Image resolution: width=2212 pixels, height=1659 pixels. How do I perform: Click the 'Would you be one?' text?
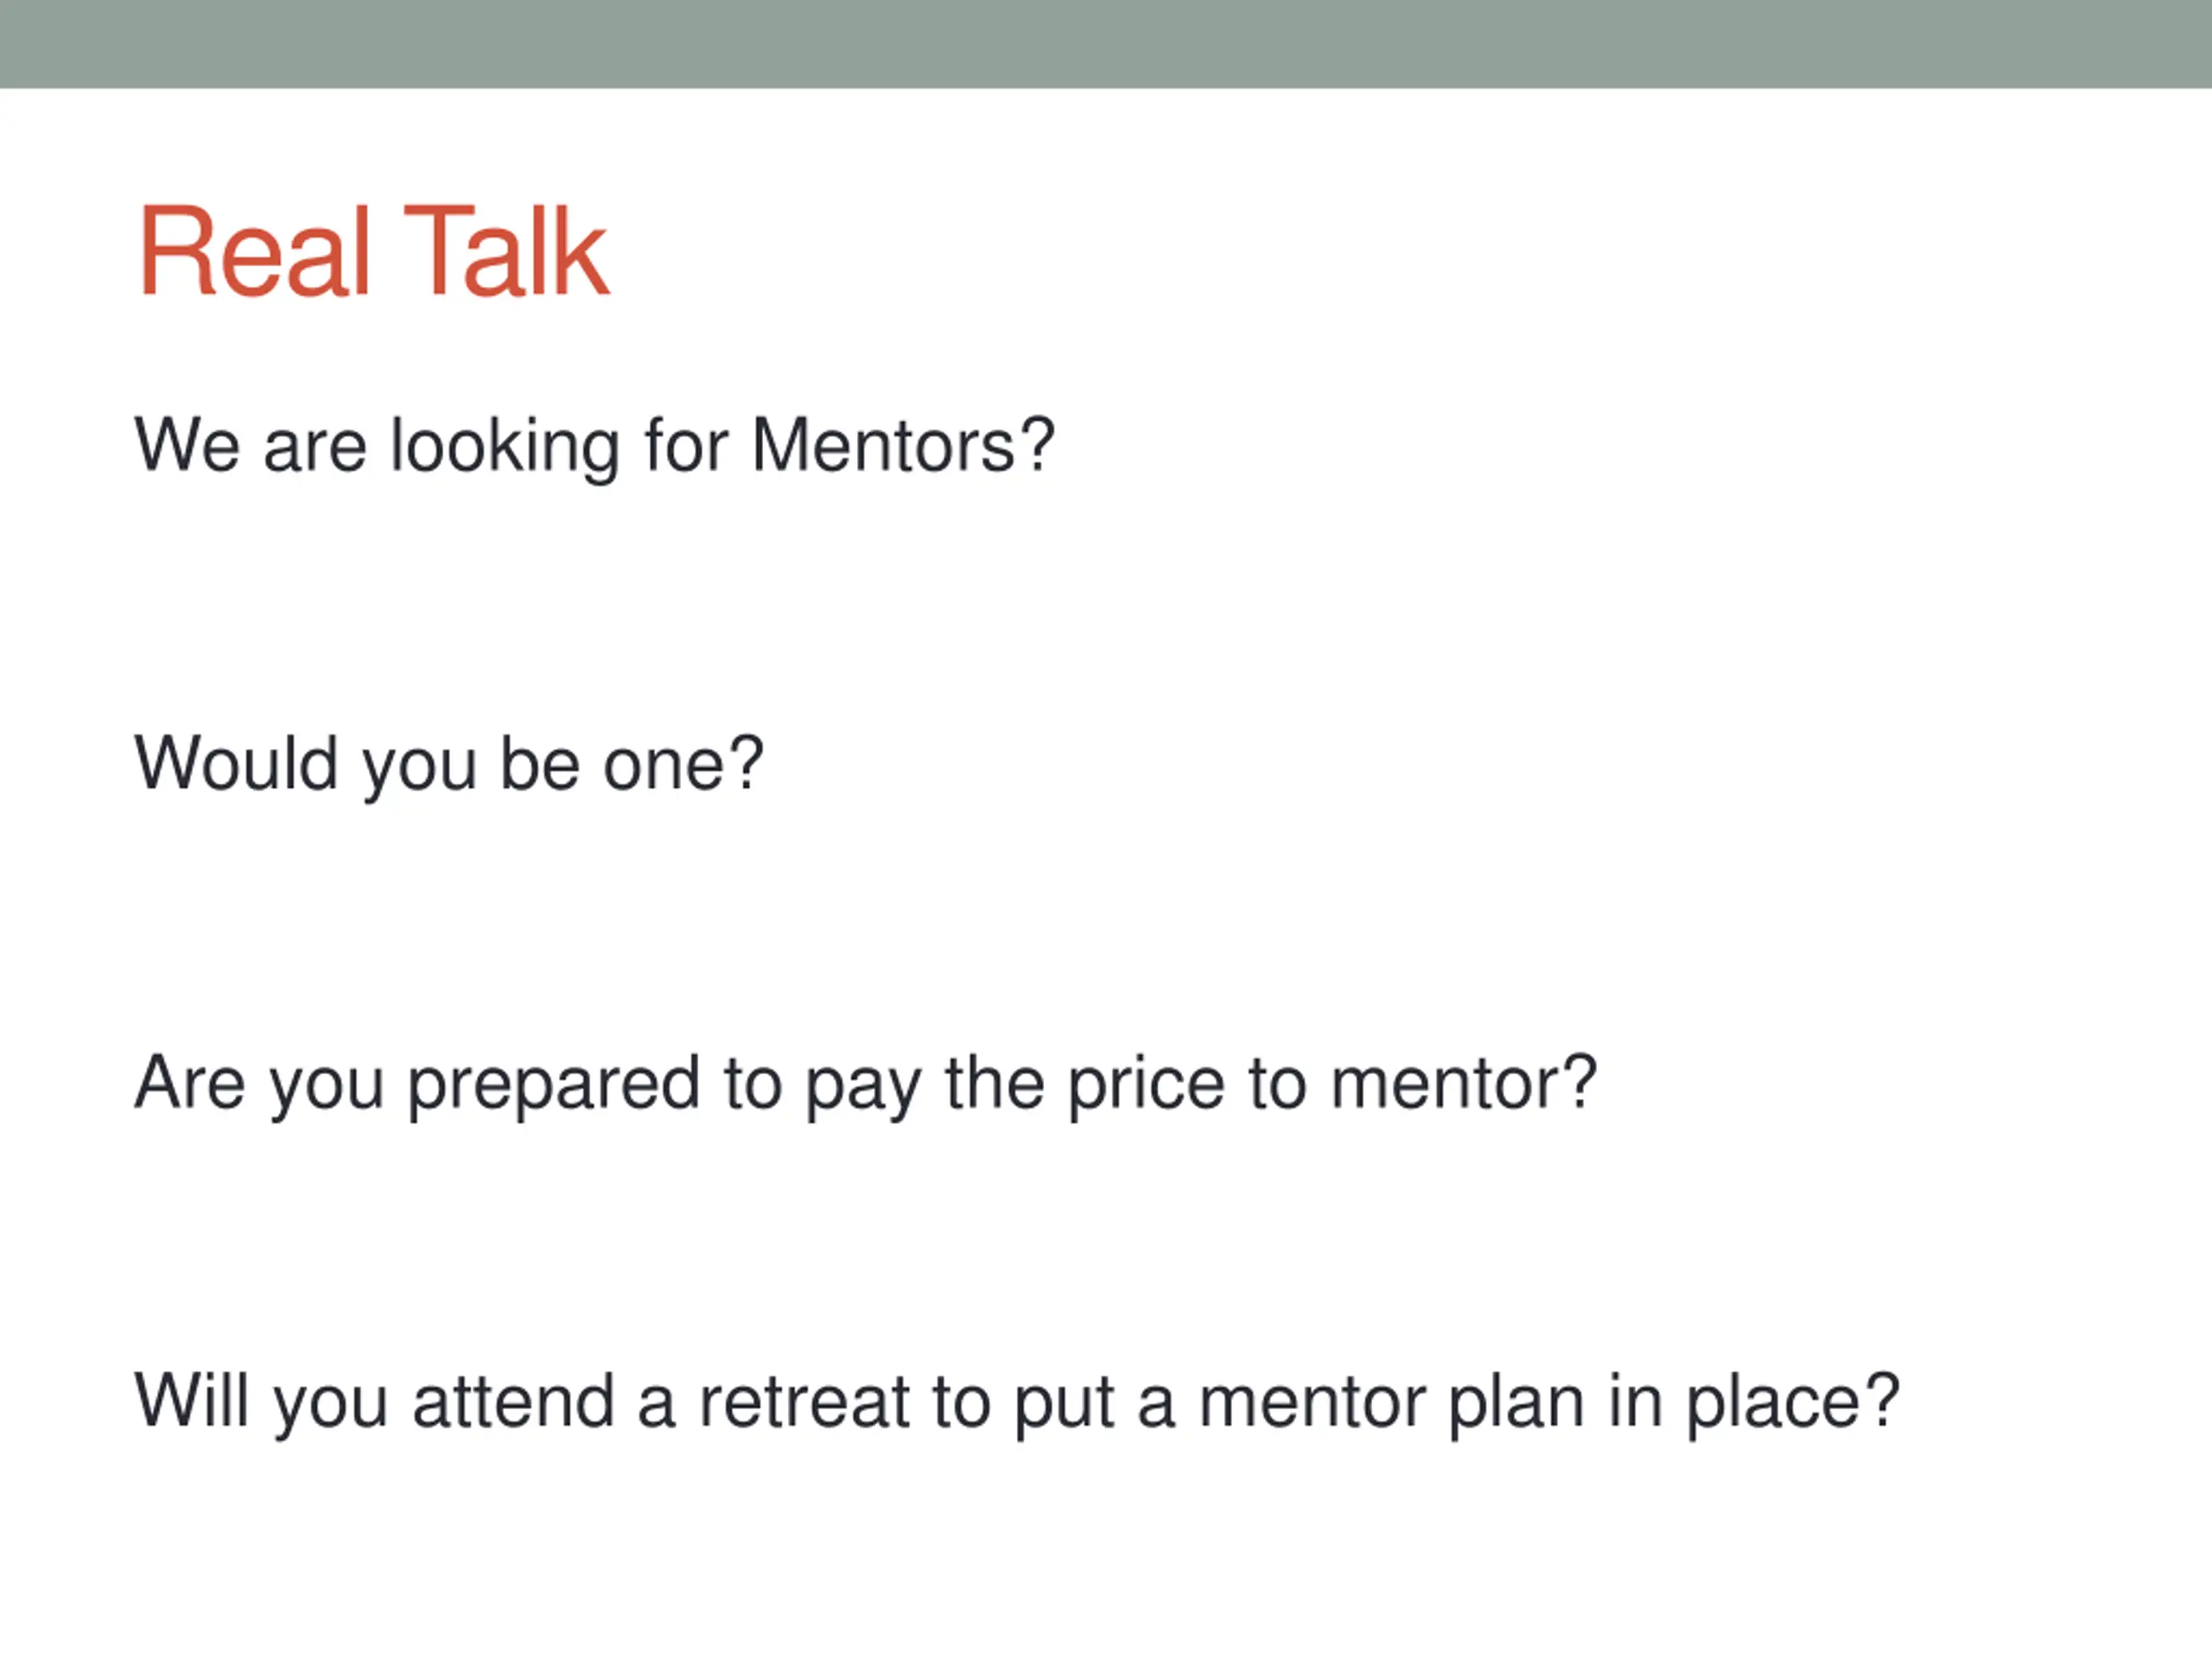pyautogui.click(x=449, y=765)
